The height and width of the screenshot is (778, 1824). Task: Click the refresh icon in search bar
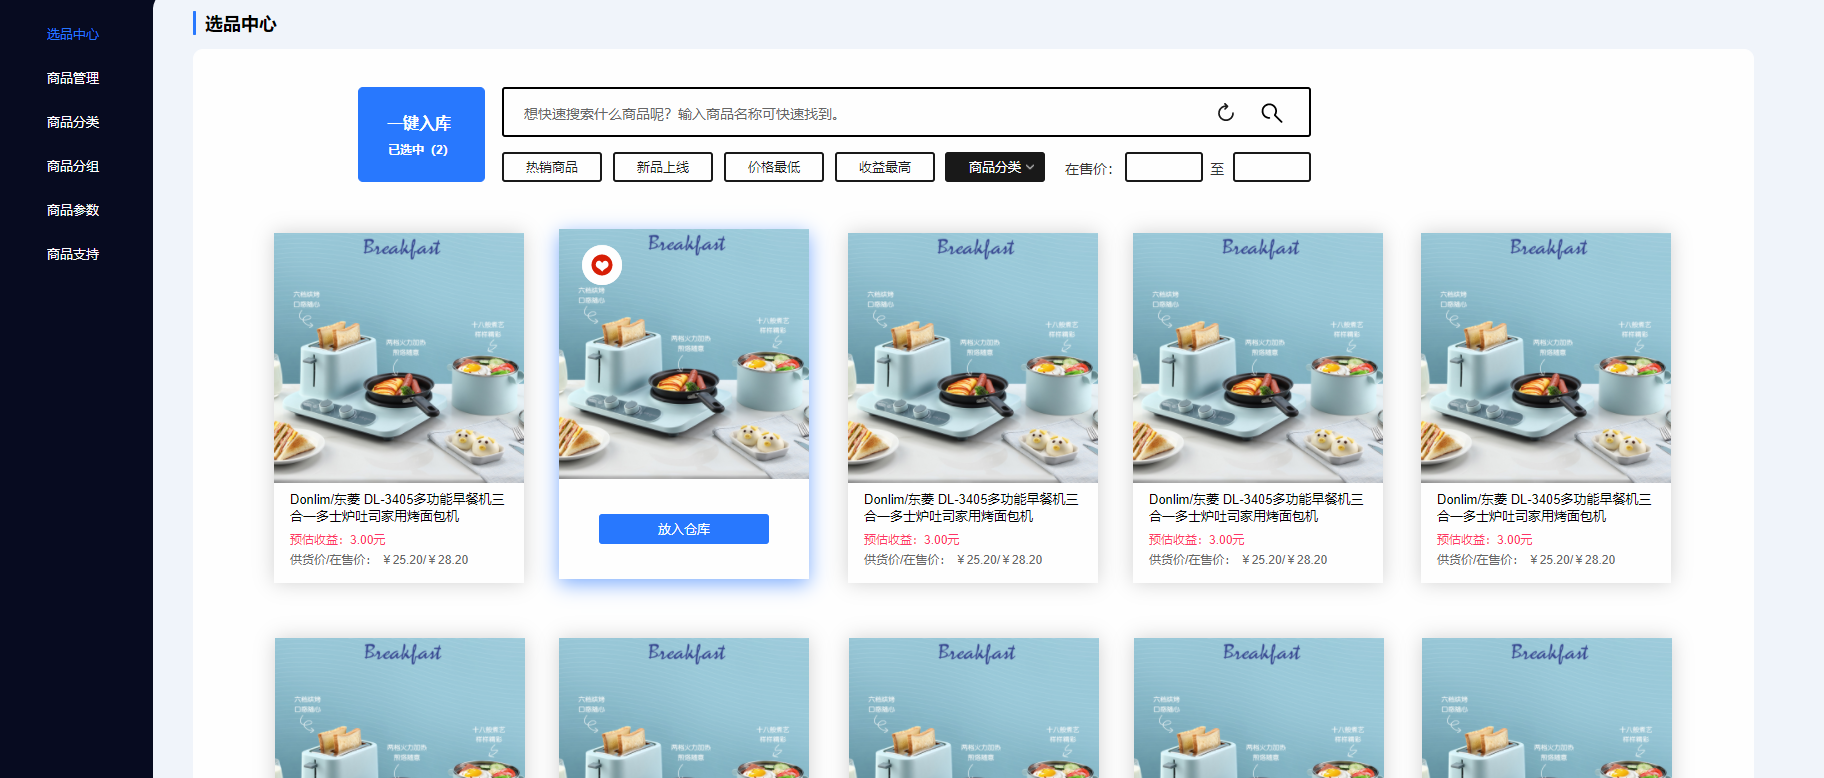(x=1226, y=113)
